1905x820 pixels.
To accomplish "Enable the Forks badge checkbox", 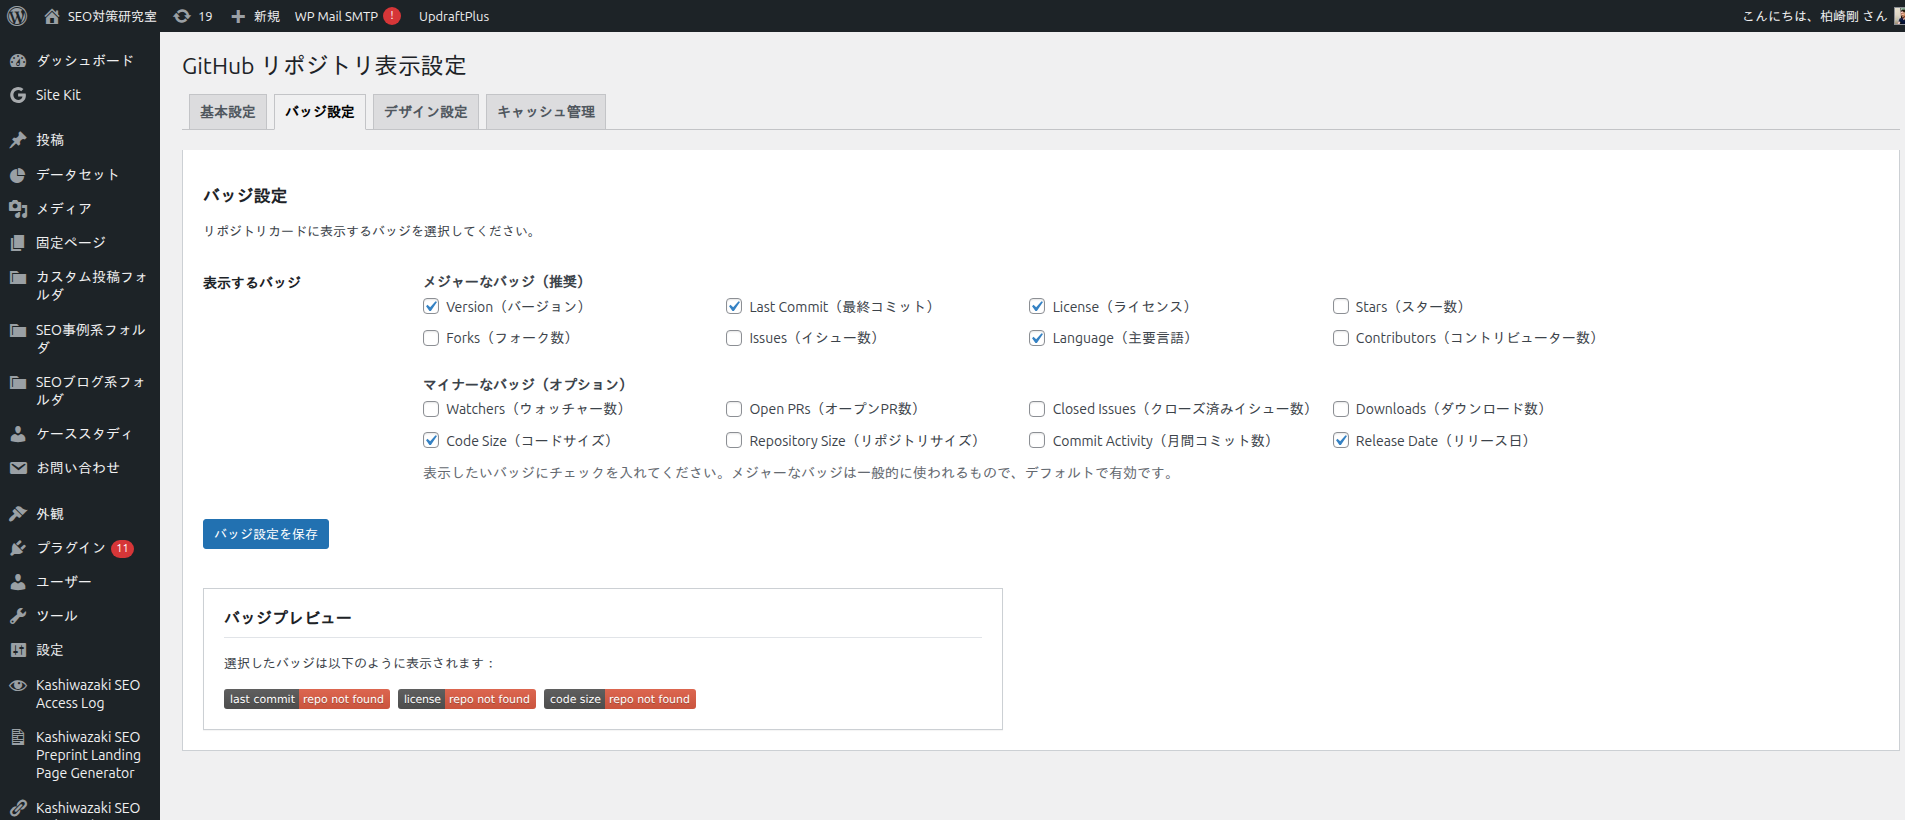I will [431, 338].
